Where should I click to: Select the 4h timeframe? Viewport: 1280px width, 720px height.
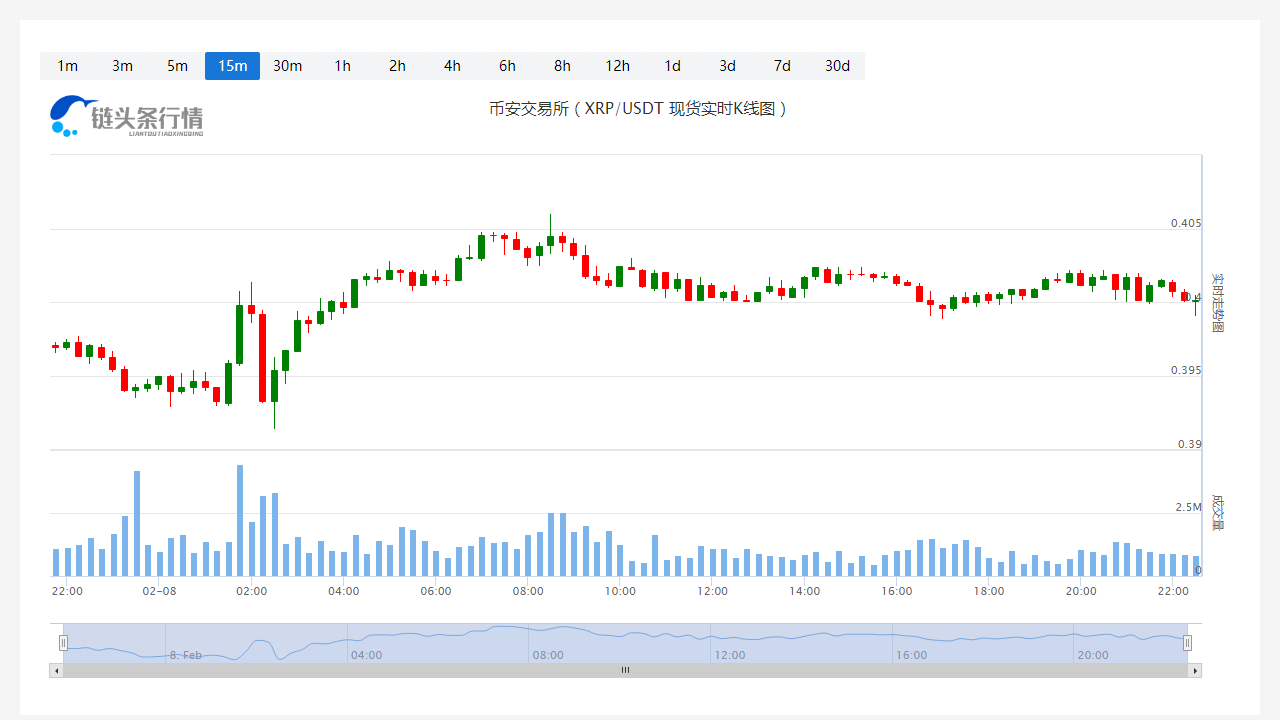(452, 66)
